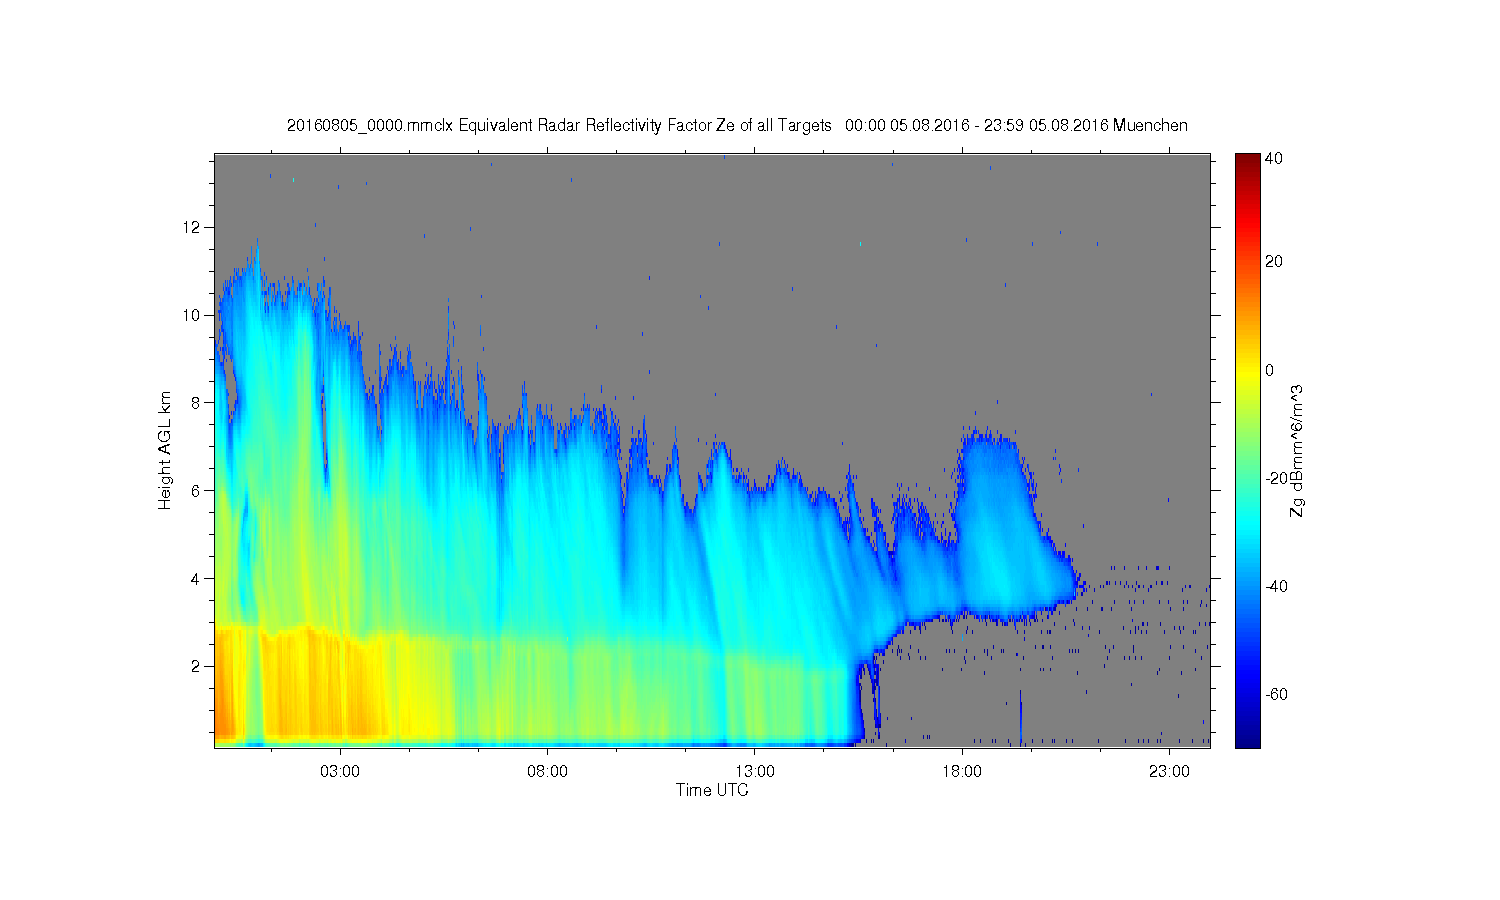This screenshot has width=1500, height=900.
Task: Click the 'Time UTC' axis label
Action: pyautogui.click(x=712, y=790)
